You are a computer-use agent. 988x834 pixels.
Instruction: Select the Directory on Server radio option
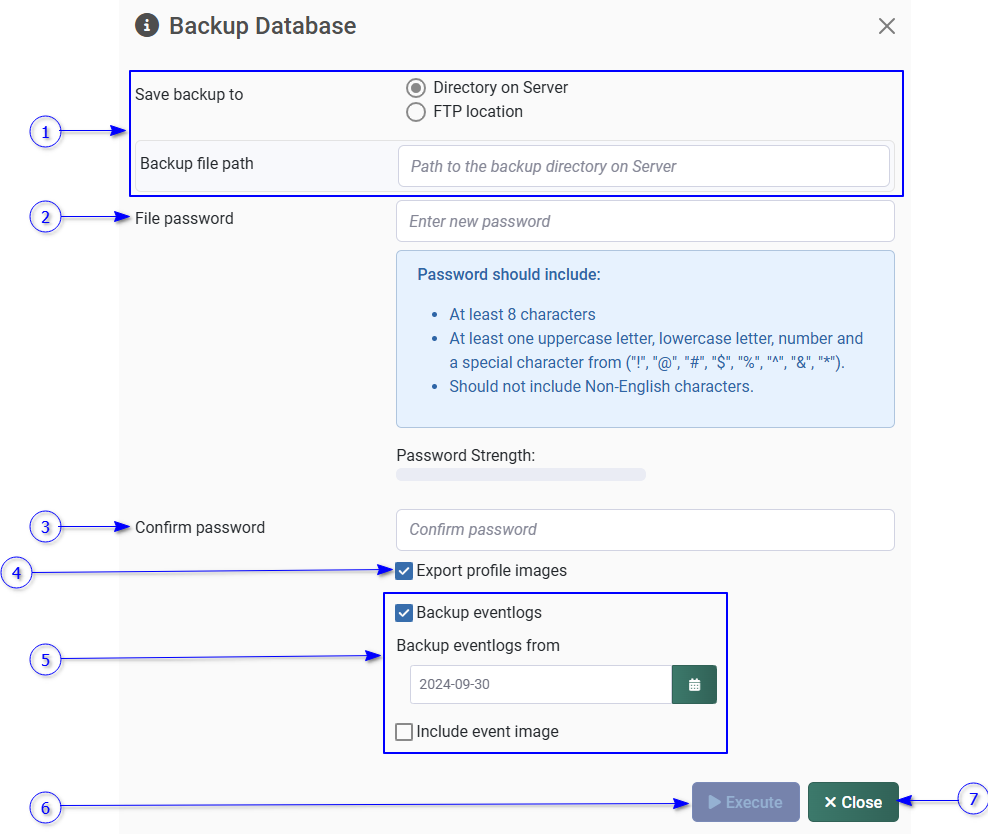pos(416,88)
